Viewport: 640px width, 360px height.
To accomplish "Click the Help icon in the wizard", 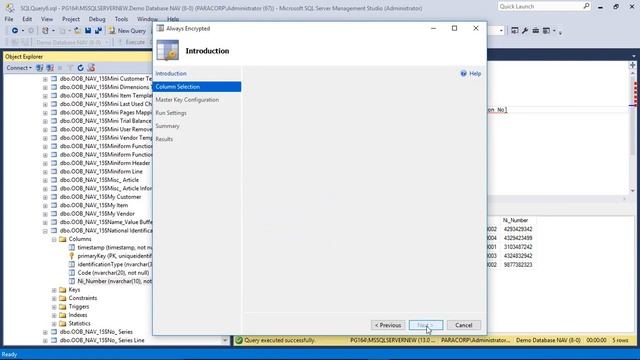I will click(x=463, y=73).
